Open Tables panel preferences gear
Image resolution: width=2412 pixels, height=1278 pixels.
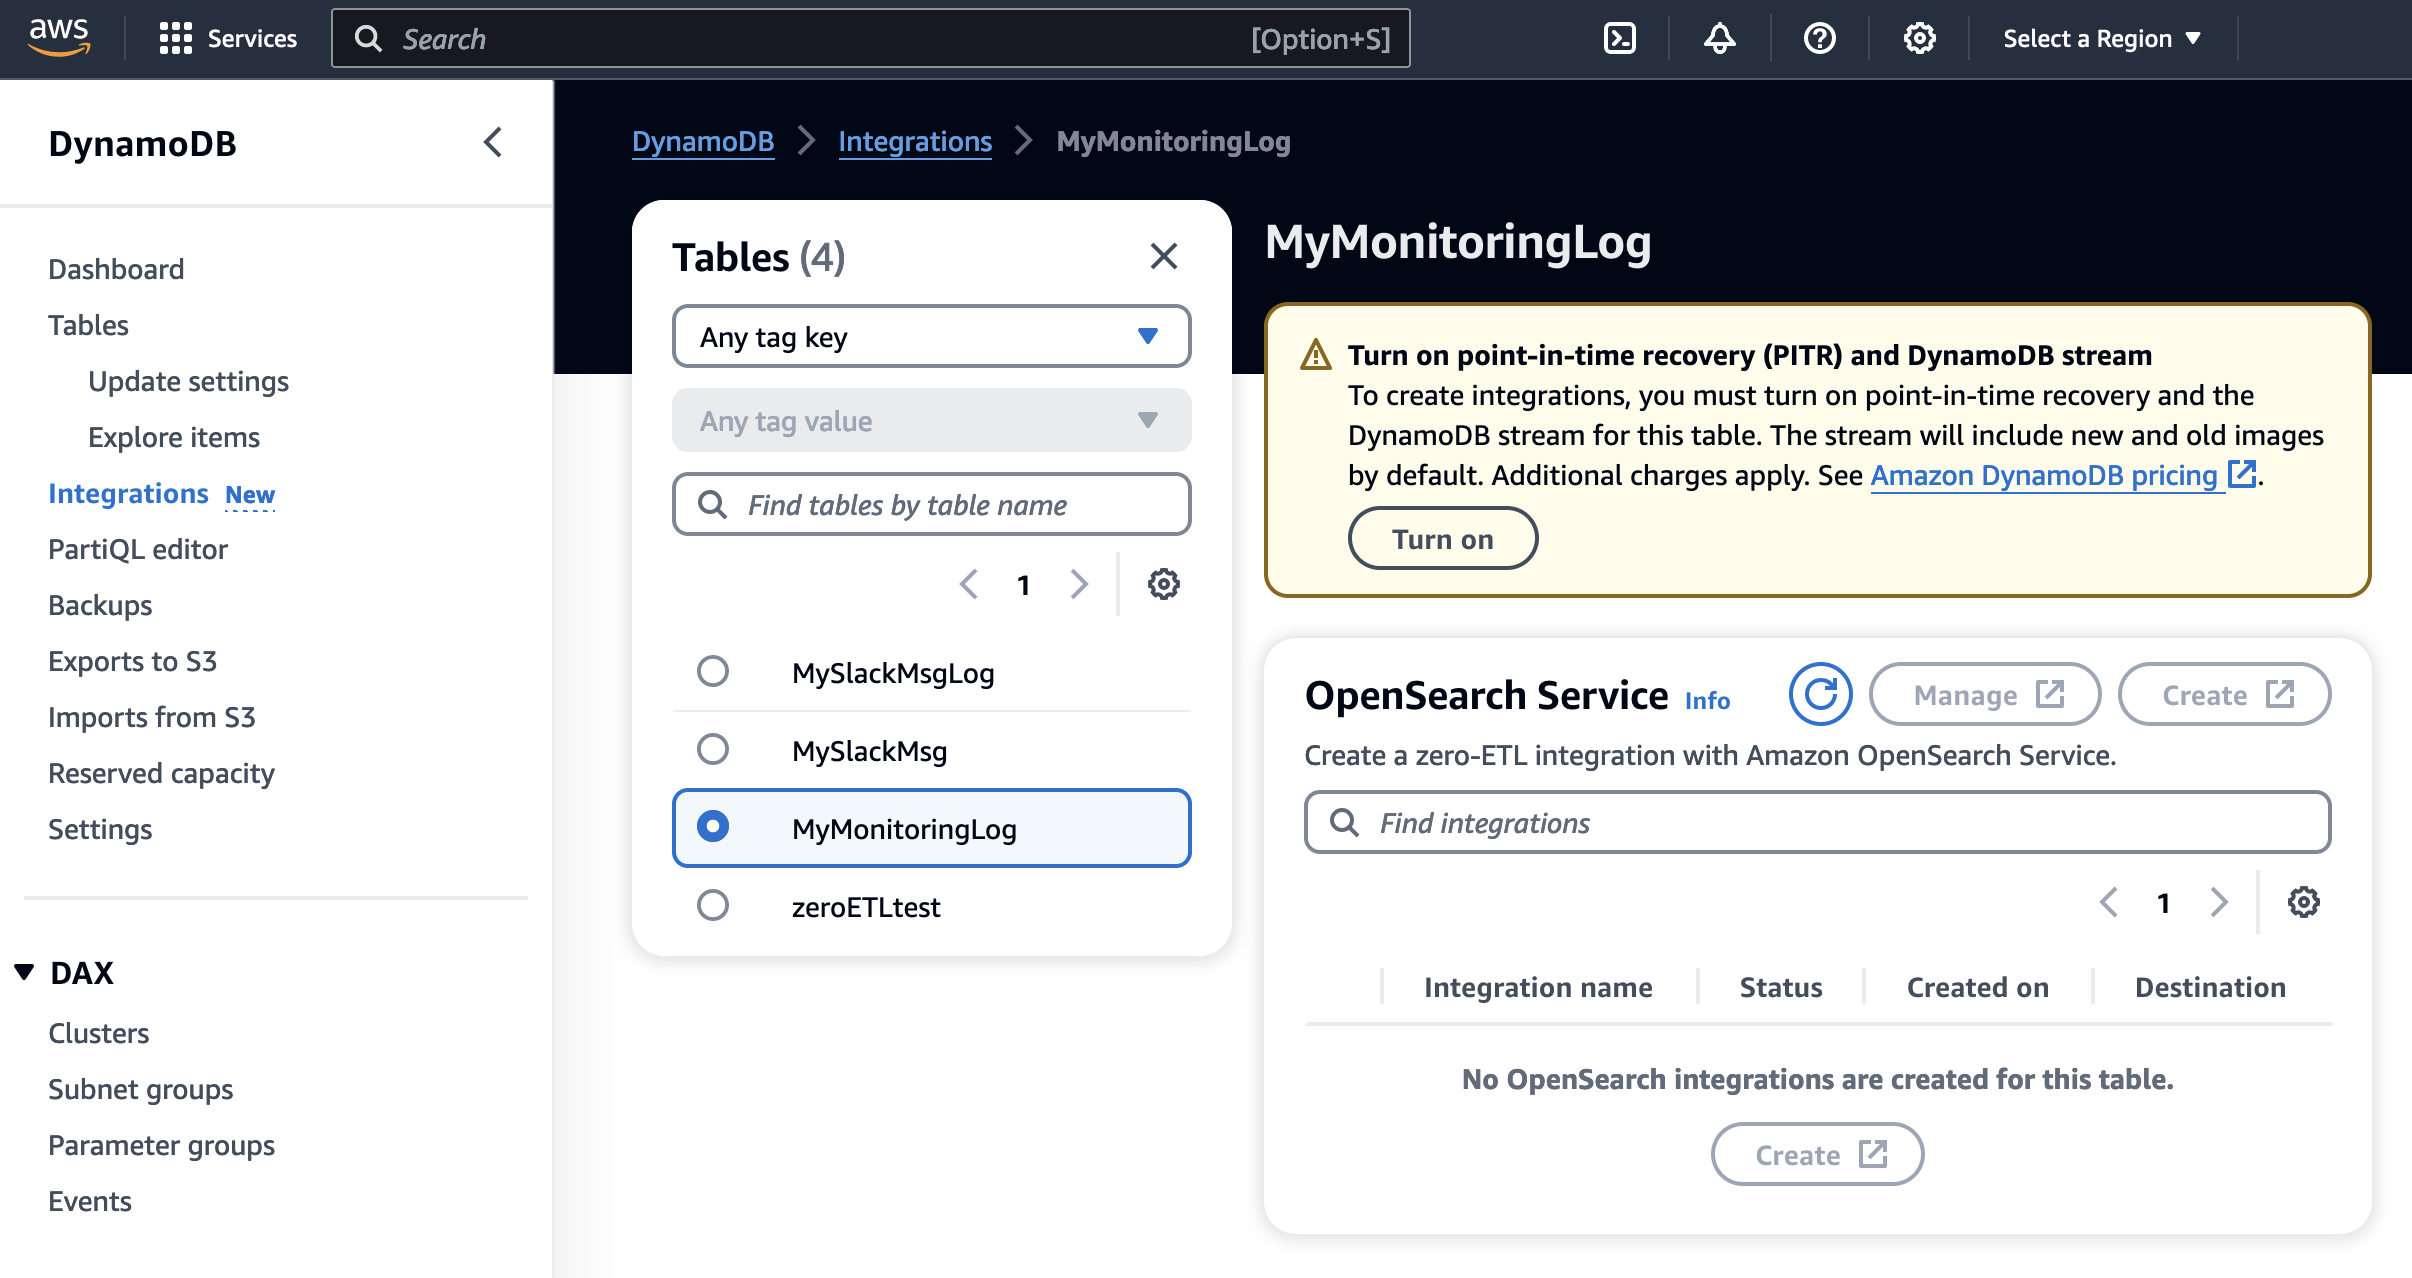(x=1163, y=584)
